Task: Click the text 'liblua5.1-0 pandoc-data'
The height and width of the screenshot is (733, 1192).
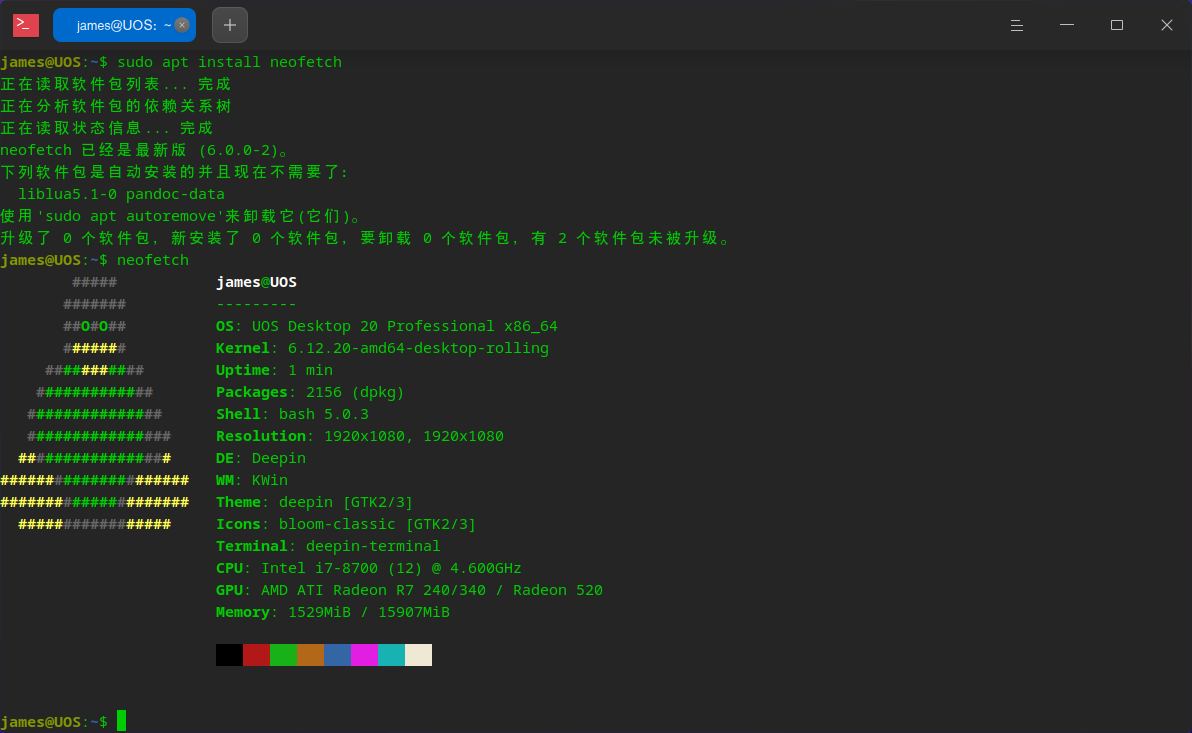Action: click(122, 194)
